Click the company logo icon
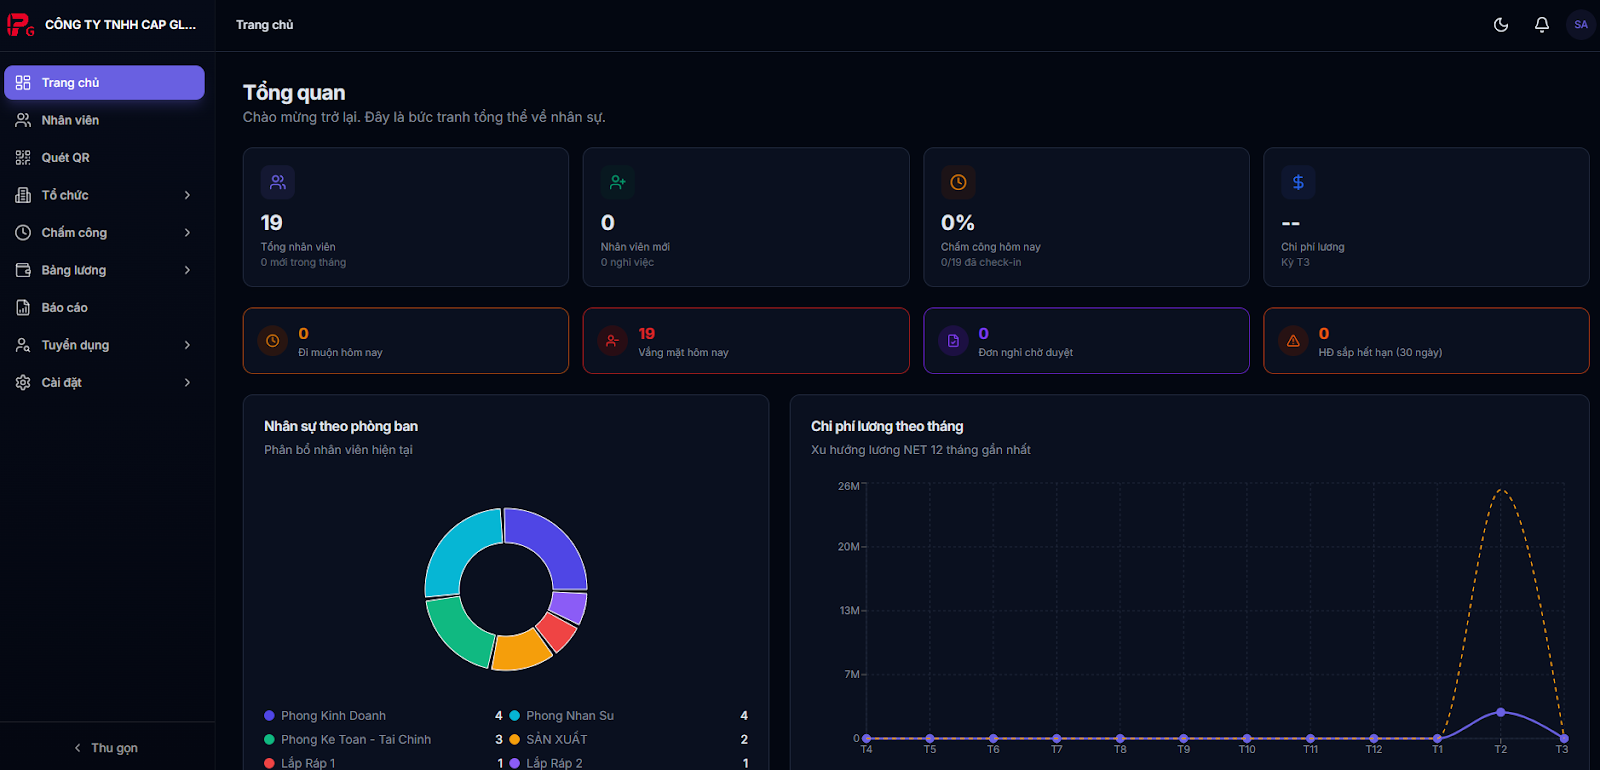1600x770 pixels. [x=20, y=25]
